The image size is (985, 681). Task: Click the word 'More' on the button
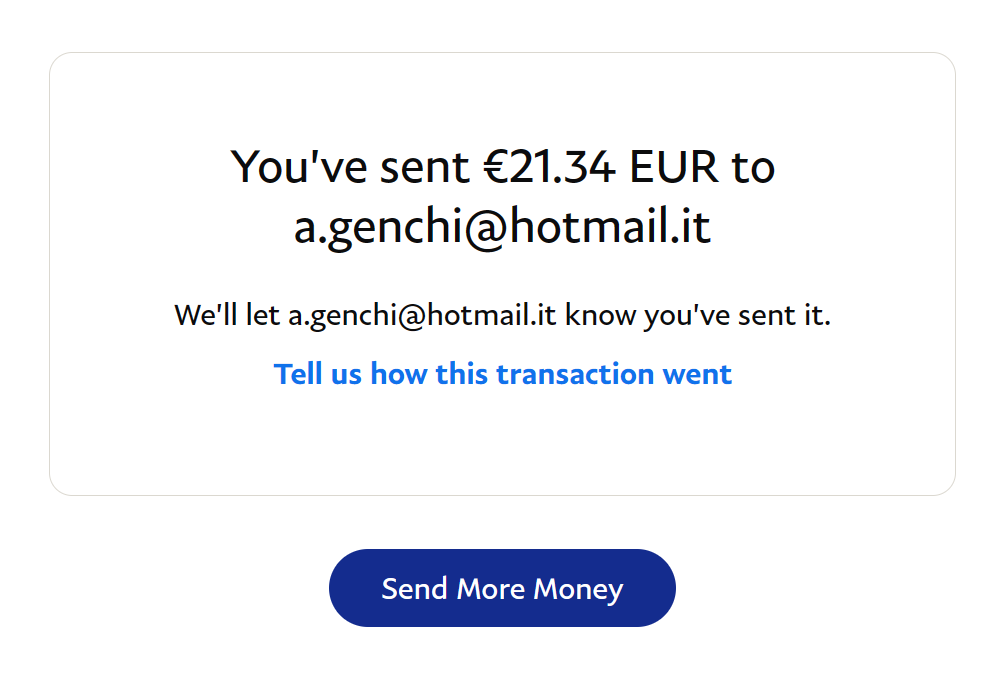coord(491,589)
